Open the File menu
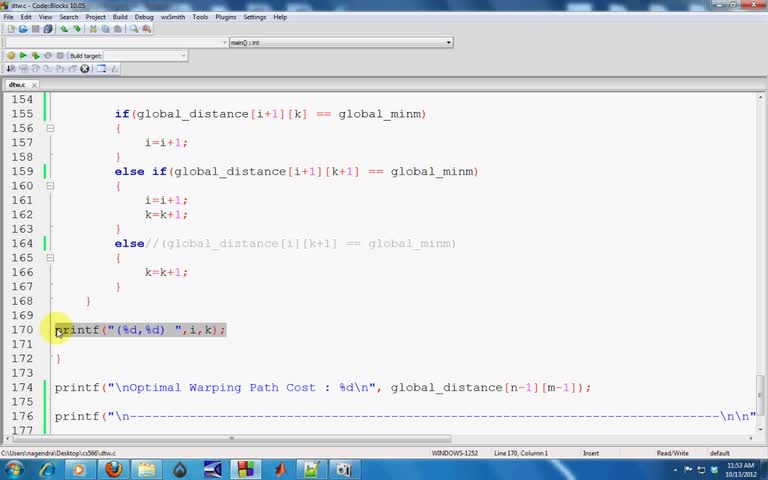 [8, 17]
